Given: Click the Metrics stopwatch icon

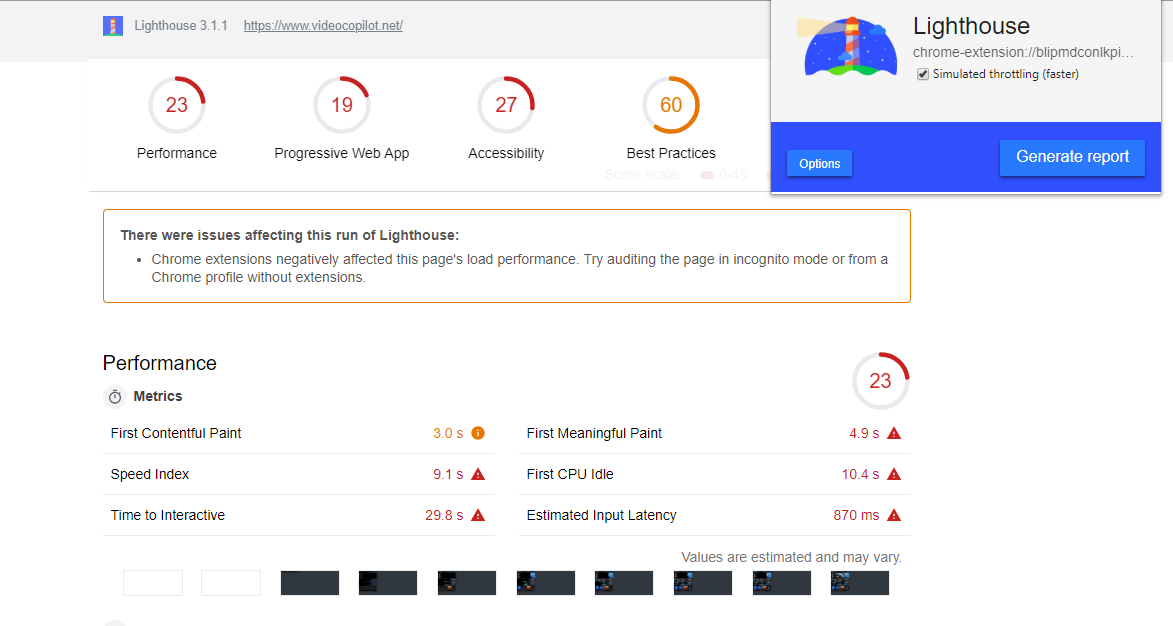Looking at the screenshot, I should pos(115,396).
